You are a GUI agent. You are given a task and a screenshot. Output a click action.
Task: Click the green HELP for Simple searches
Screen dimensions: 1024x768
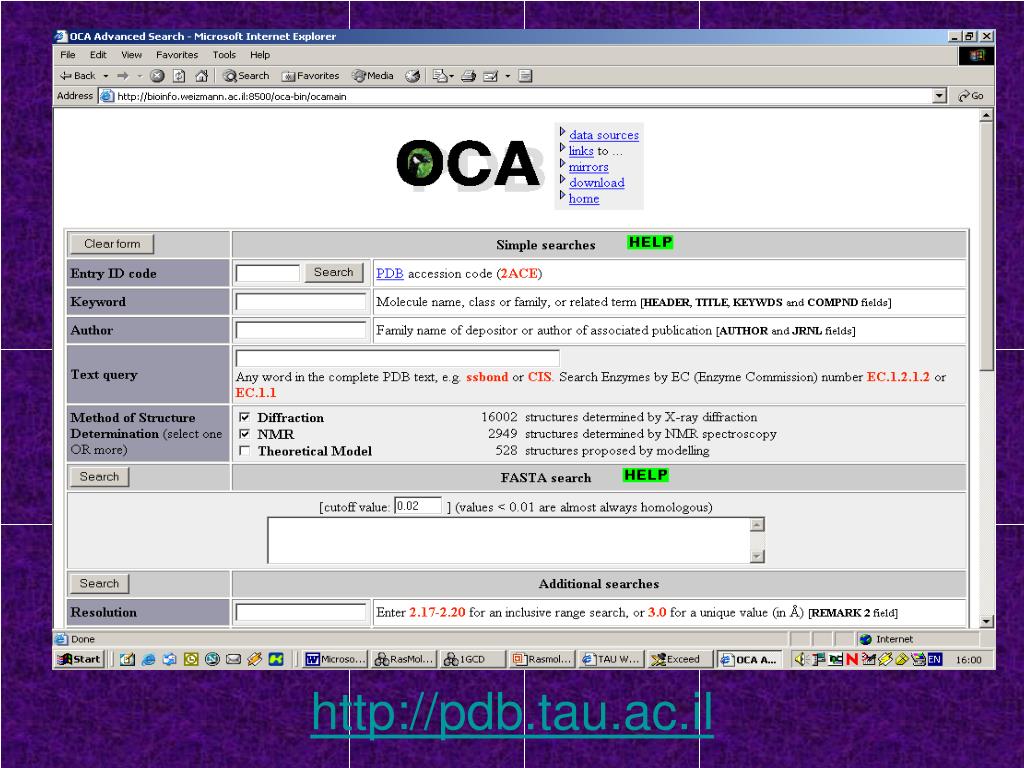tap(650, 242)
